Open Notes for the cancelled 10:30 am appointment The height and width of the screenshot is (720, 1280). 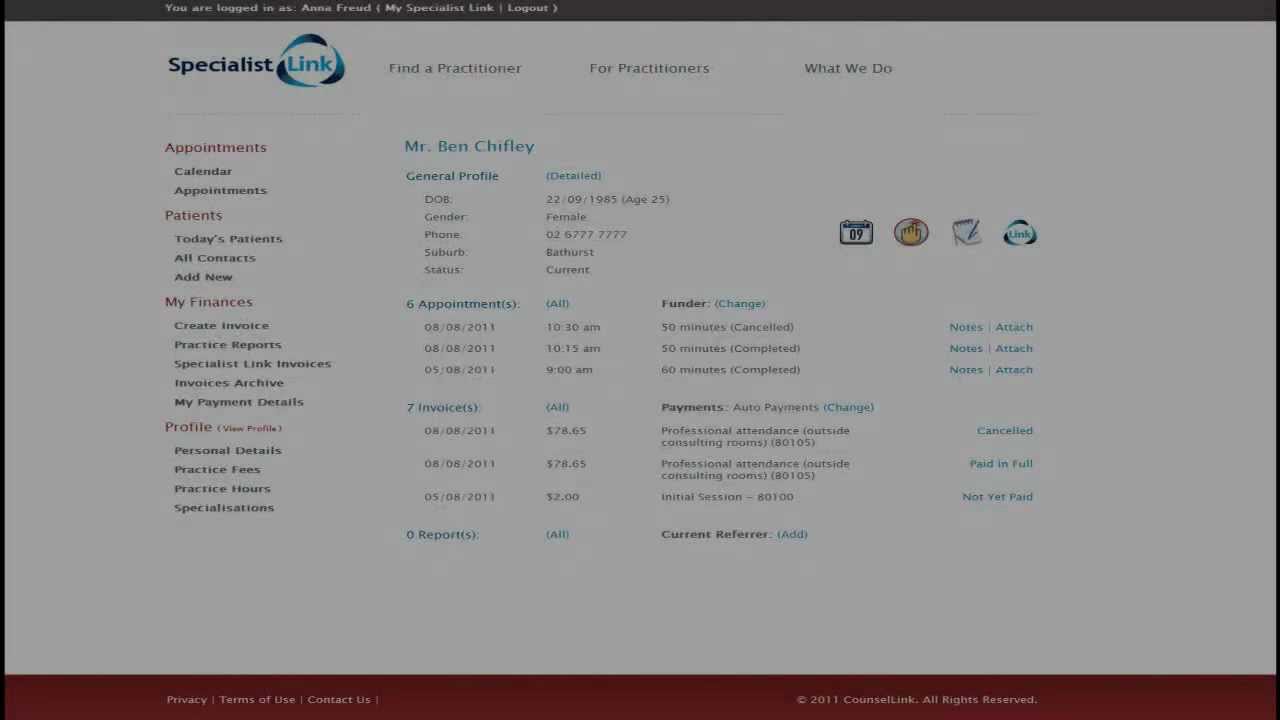(966, 327)
